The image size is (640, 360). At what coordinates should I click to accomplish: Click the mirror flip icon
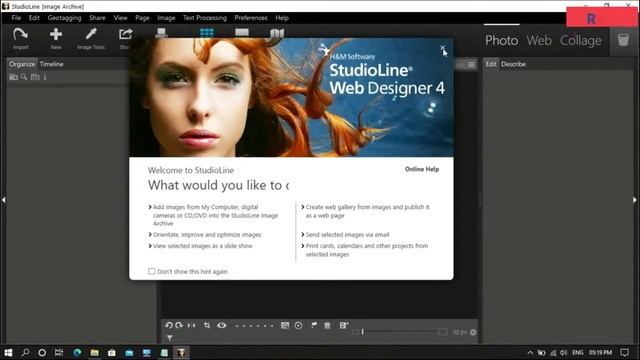(x=191, y=325)
